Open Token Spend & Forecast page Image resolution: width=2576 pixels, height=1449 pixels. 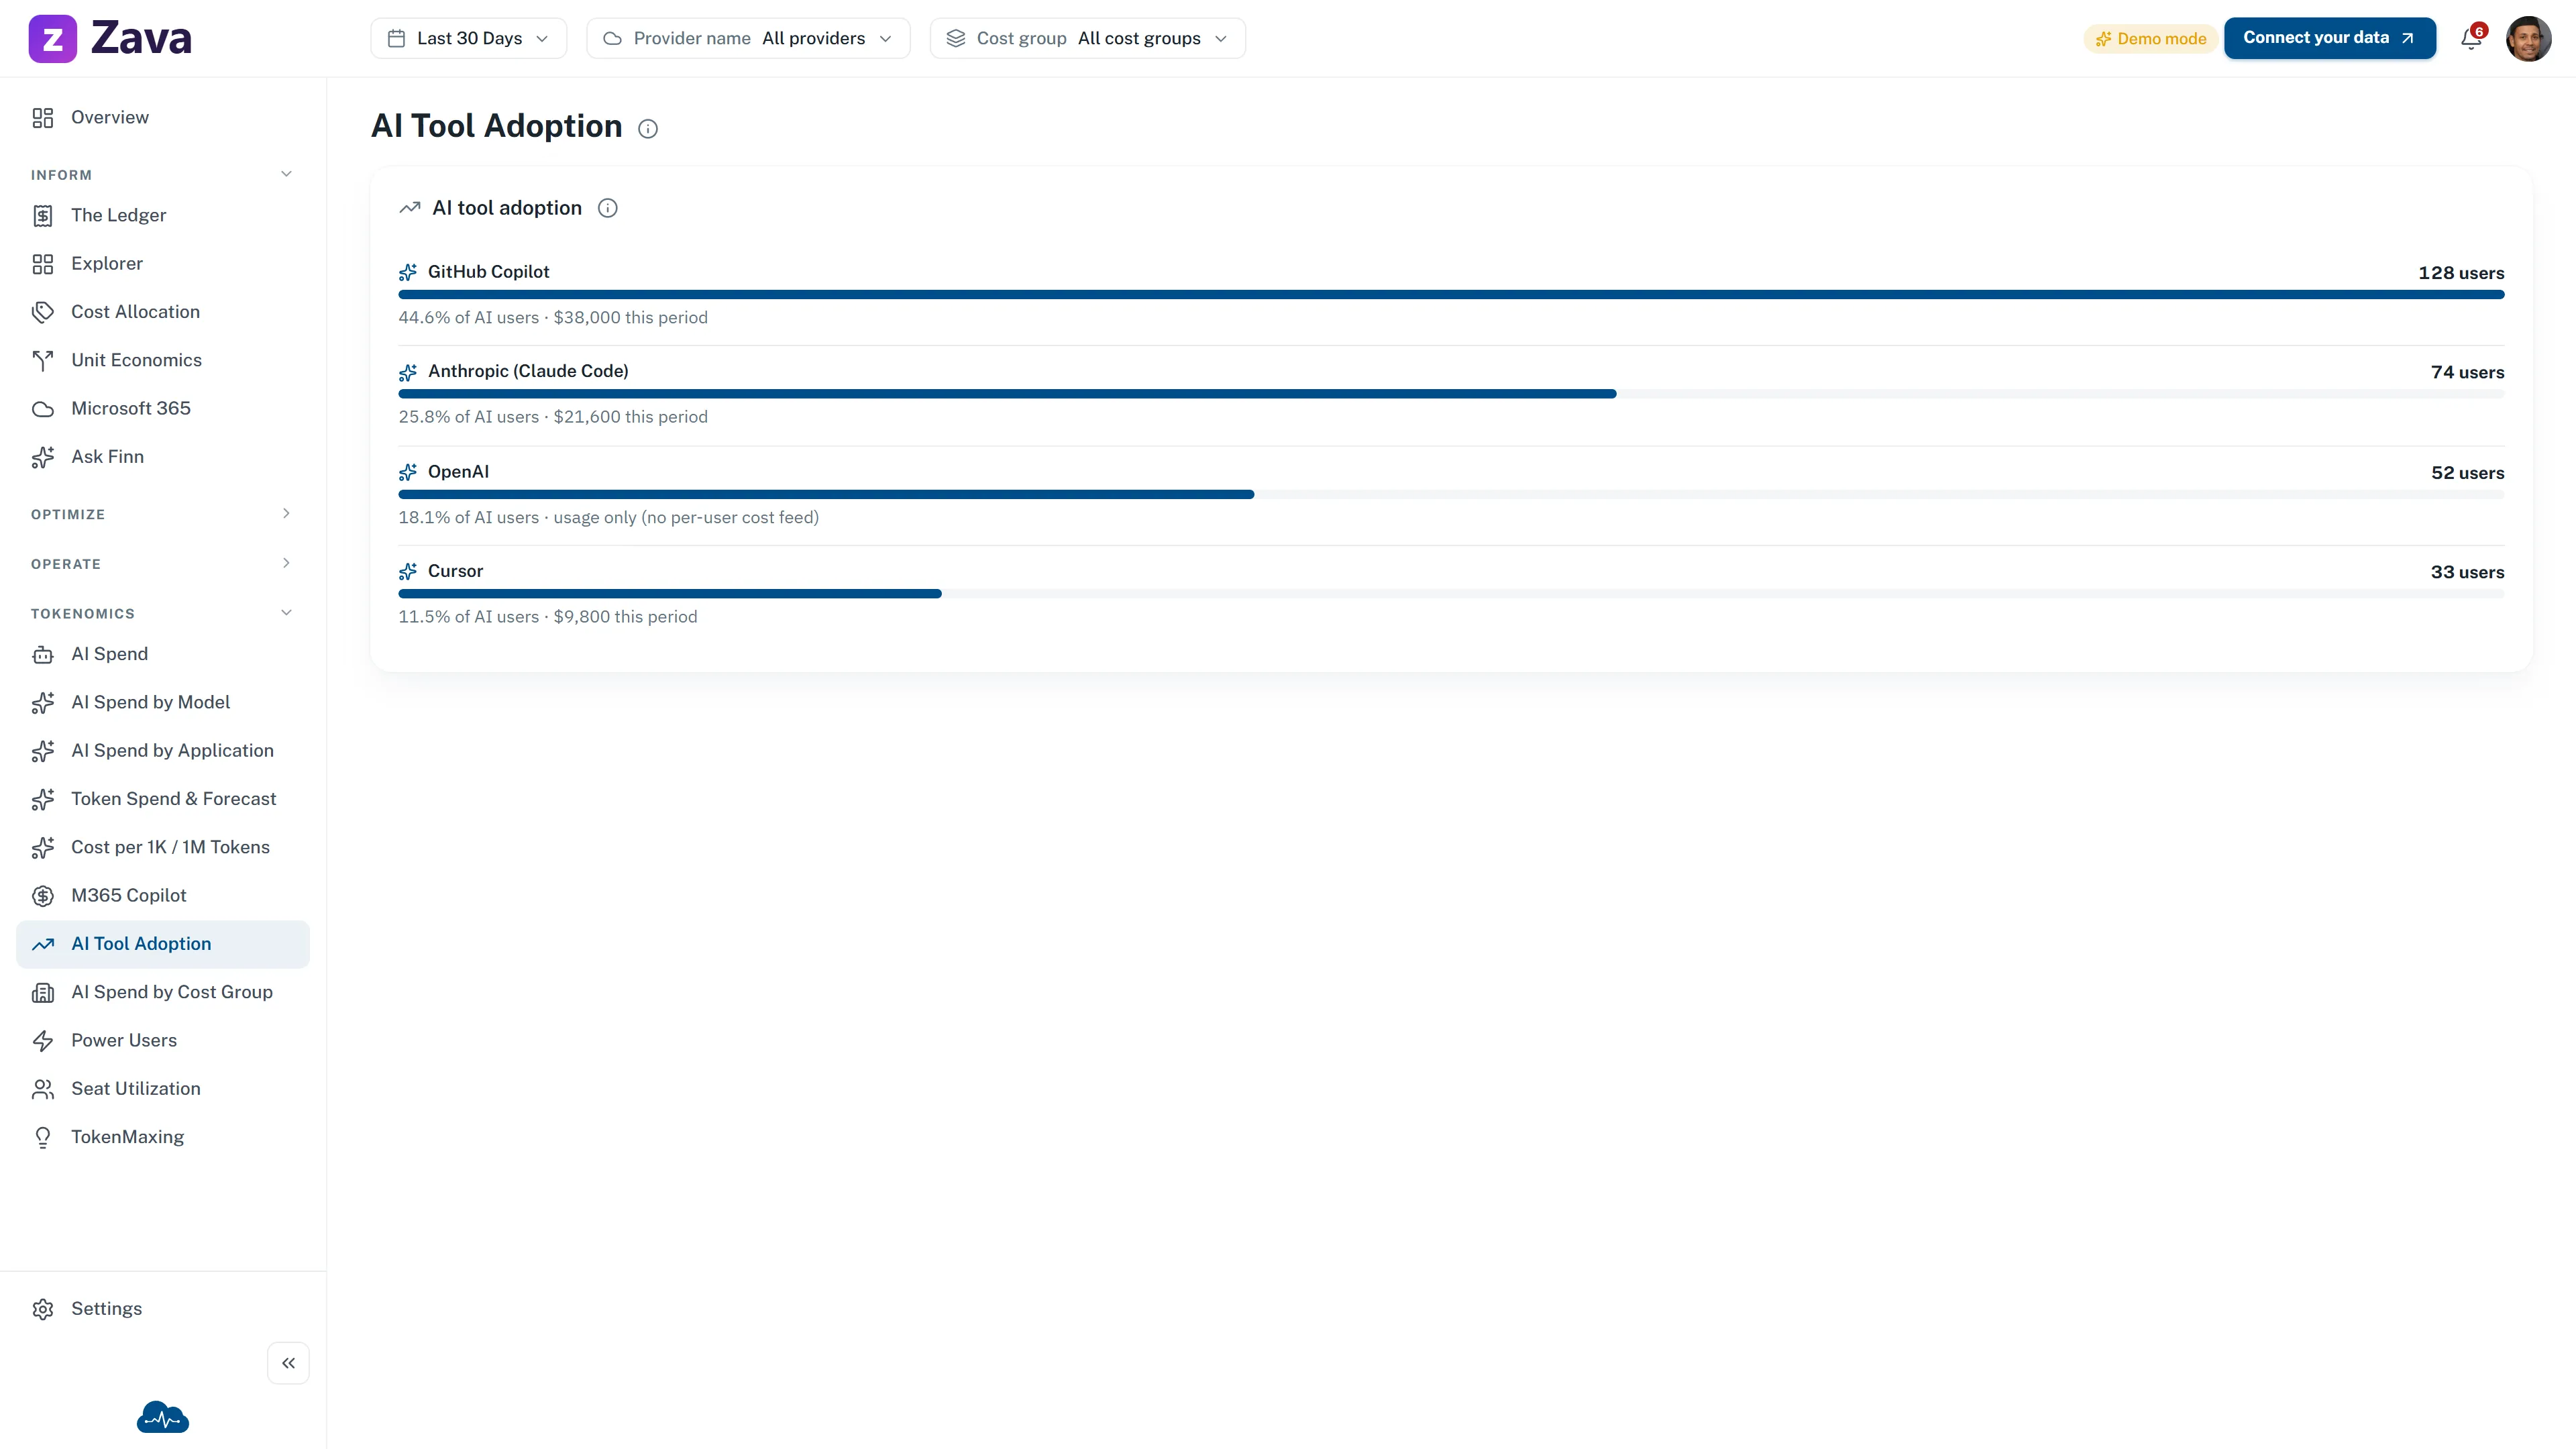point(163,799)
